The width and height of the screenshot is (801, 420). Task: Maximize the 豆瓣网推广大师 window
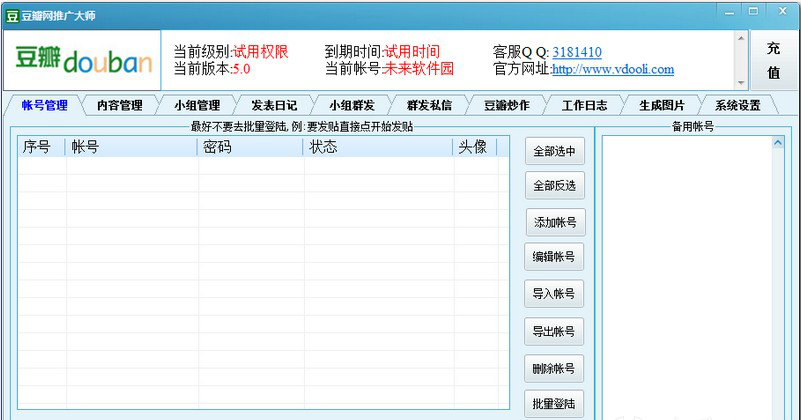753,12
